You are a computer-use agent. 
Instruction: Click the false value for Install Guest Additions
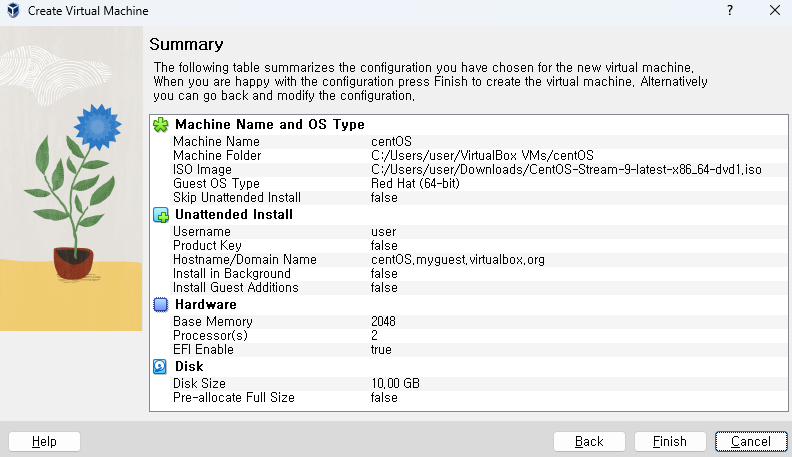[384, 287]
